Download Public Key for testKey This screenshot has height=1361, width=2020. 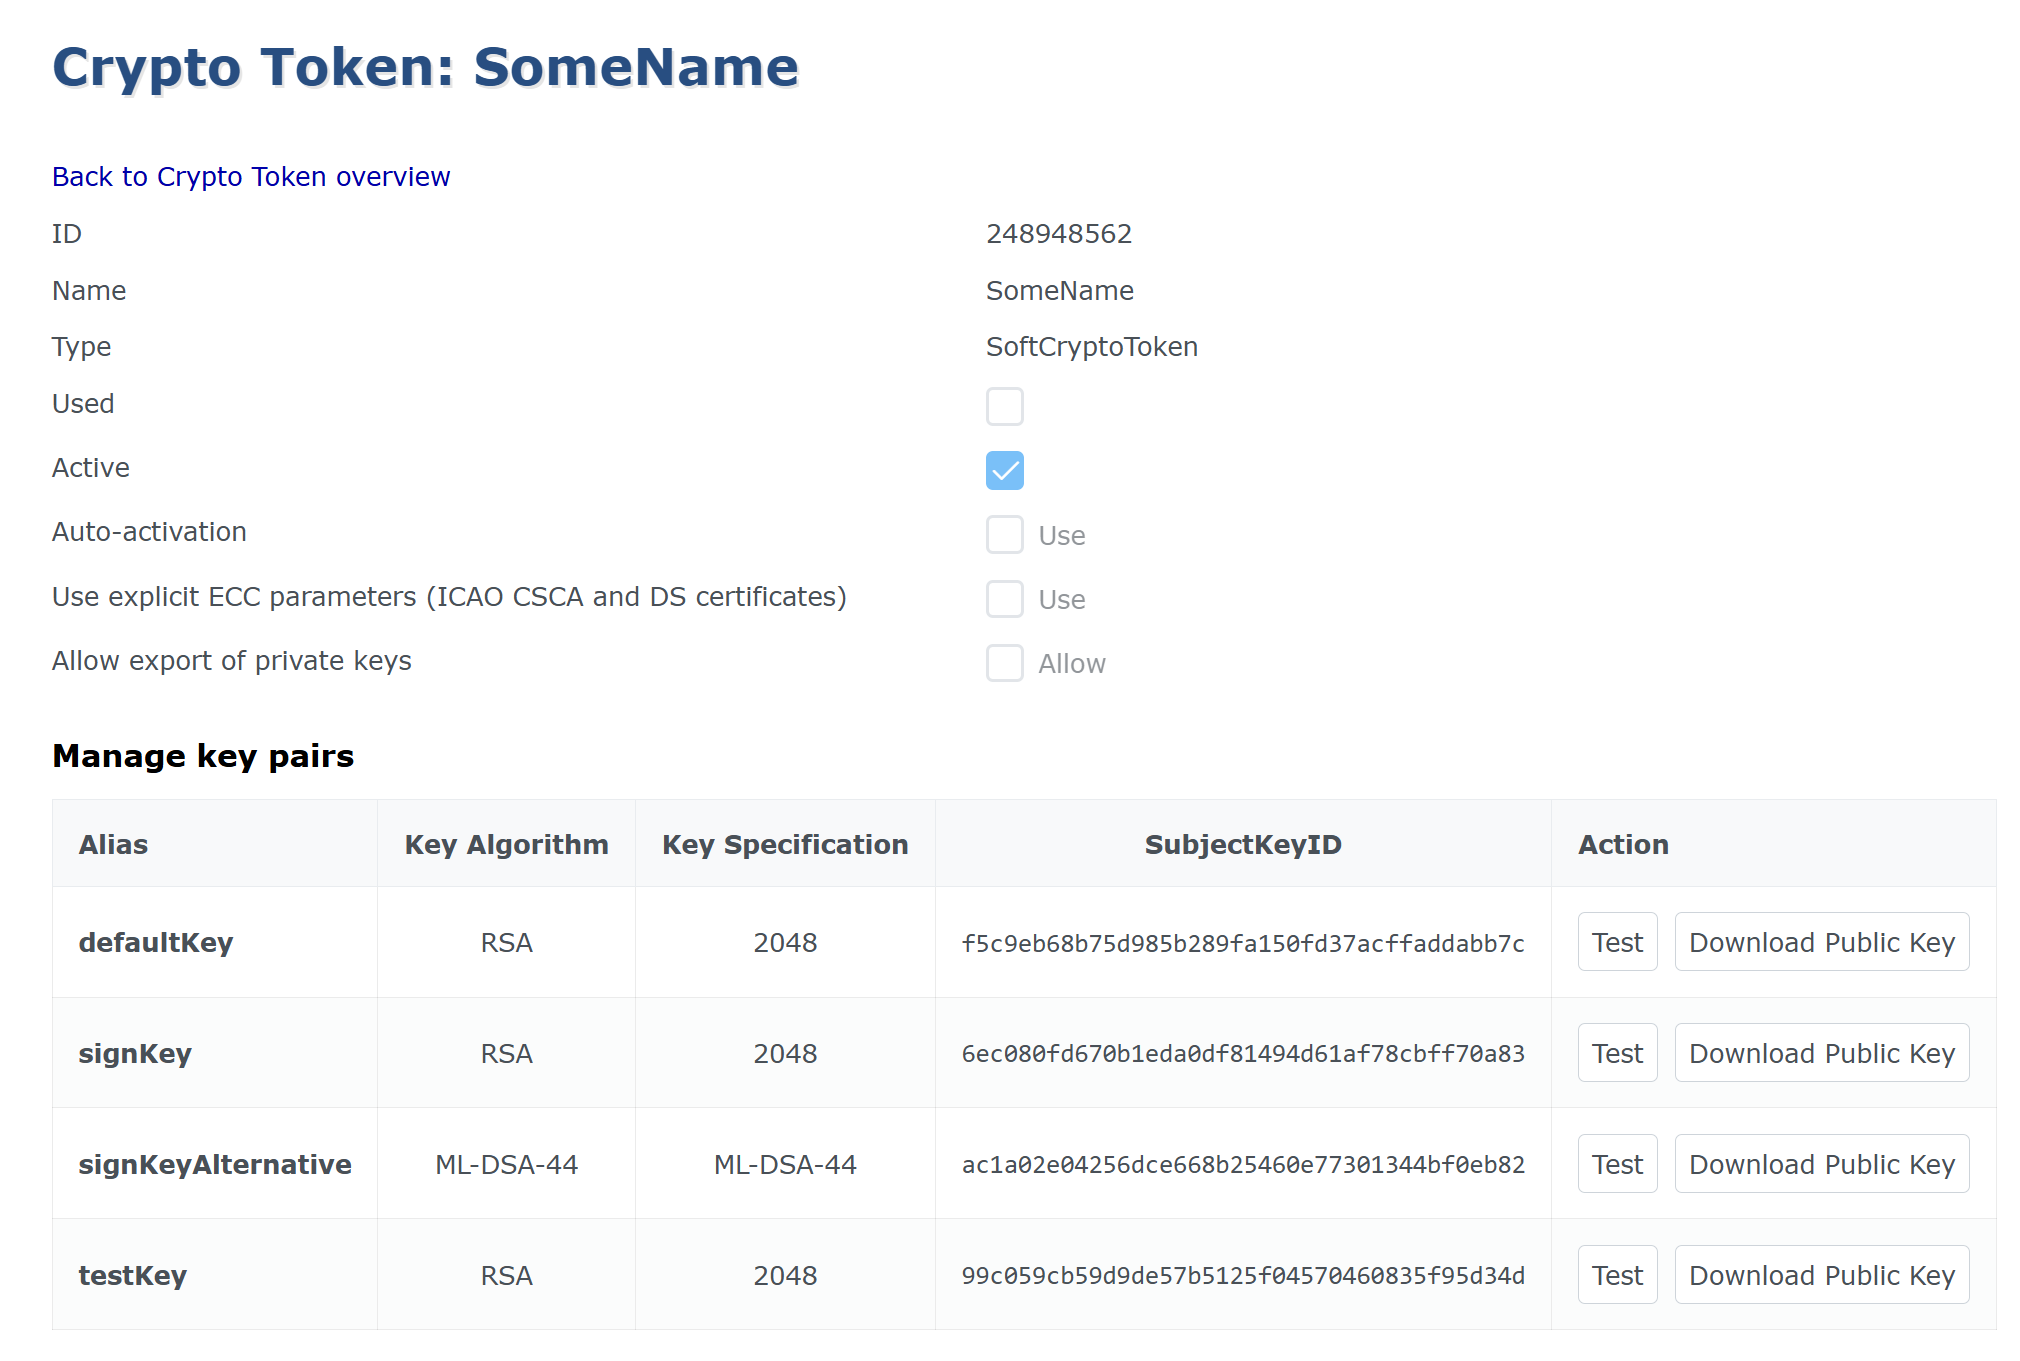tap(1821, 1275)
